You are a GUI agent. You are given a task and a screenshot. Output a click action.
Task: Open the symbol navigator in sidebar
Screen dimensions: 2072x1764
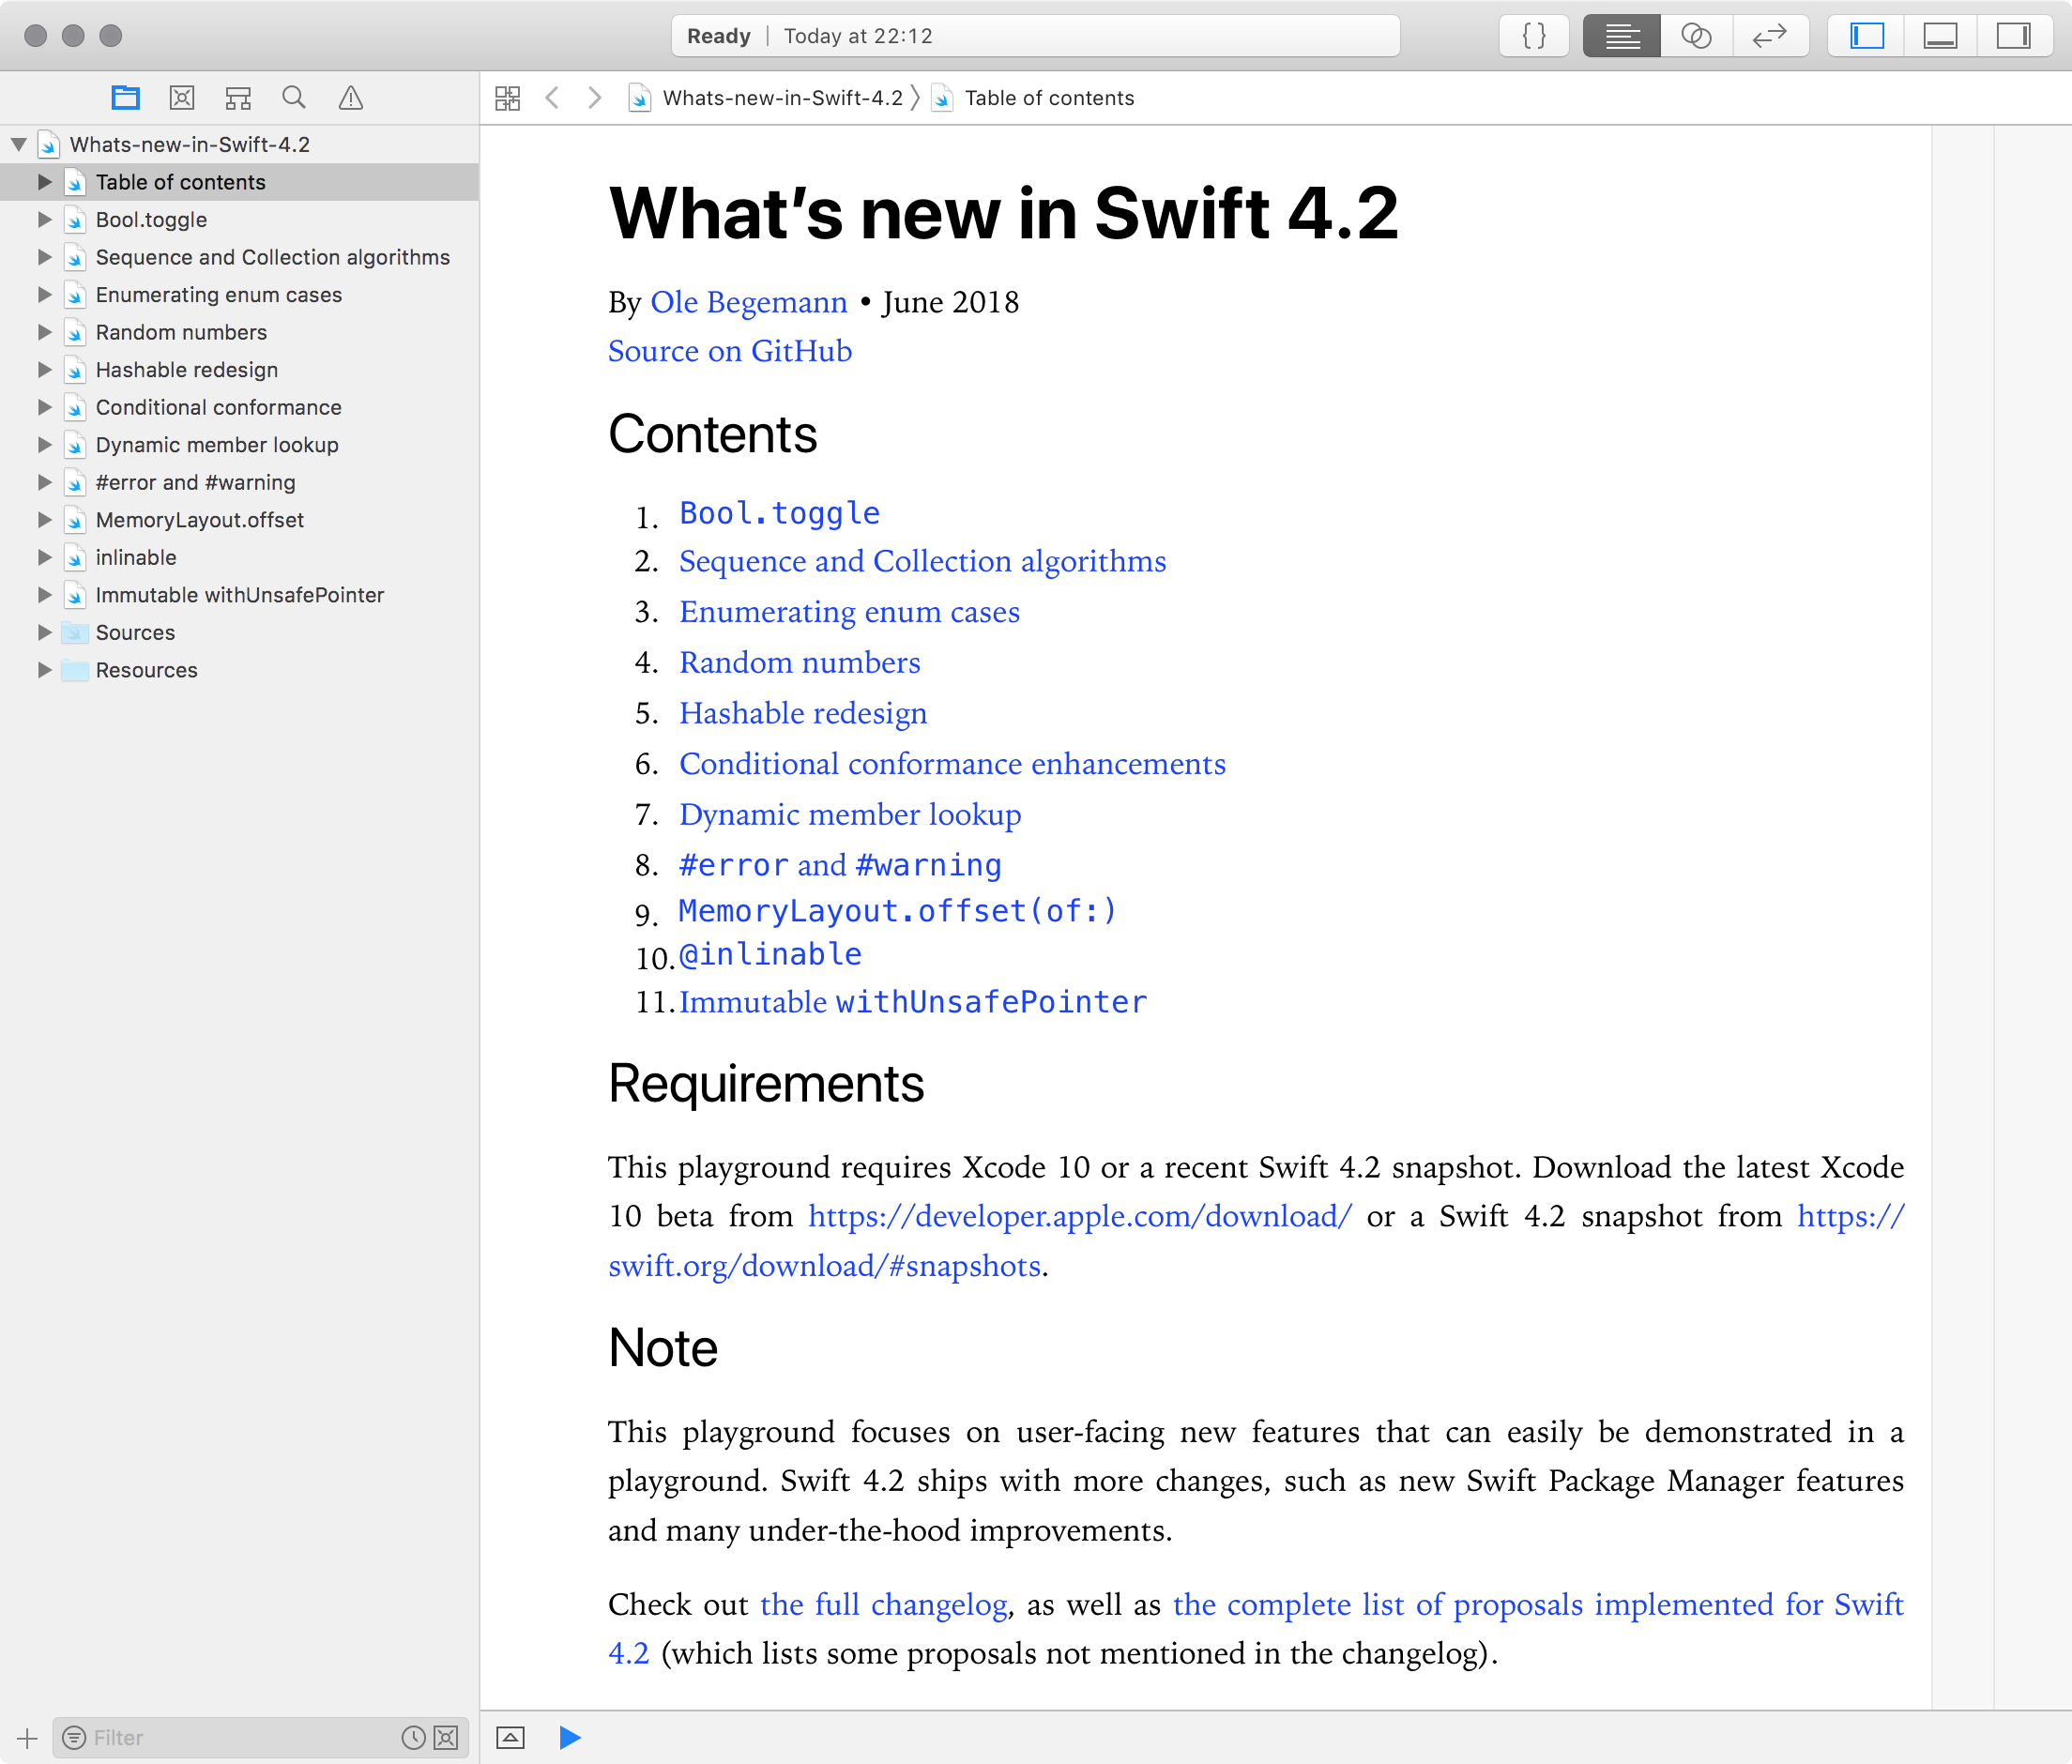[238, 97]
